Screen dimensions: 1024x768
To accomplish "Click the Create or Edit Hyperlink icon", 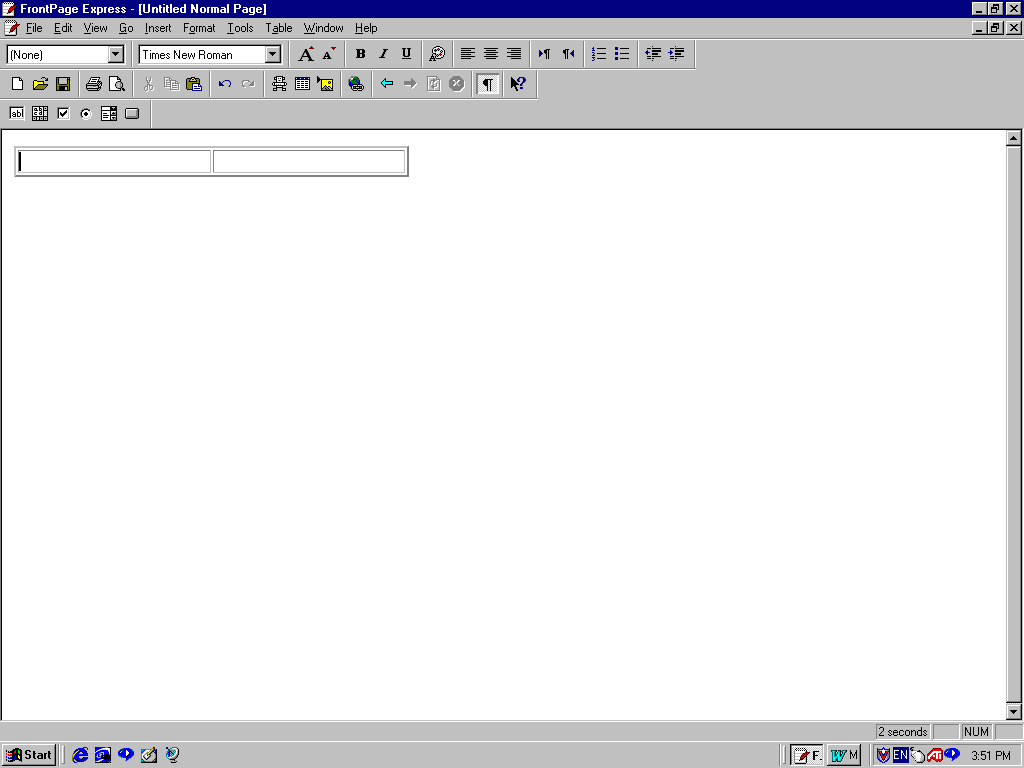I will 356,84.
